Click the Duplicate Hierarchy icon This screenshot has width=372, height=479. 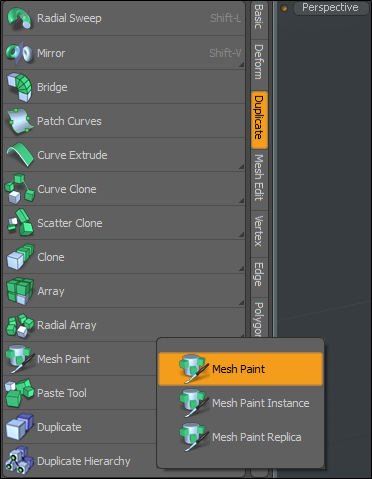(19, 461)
